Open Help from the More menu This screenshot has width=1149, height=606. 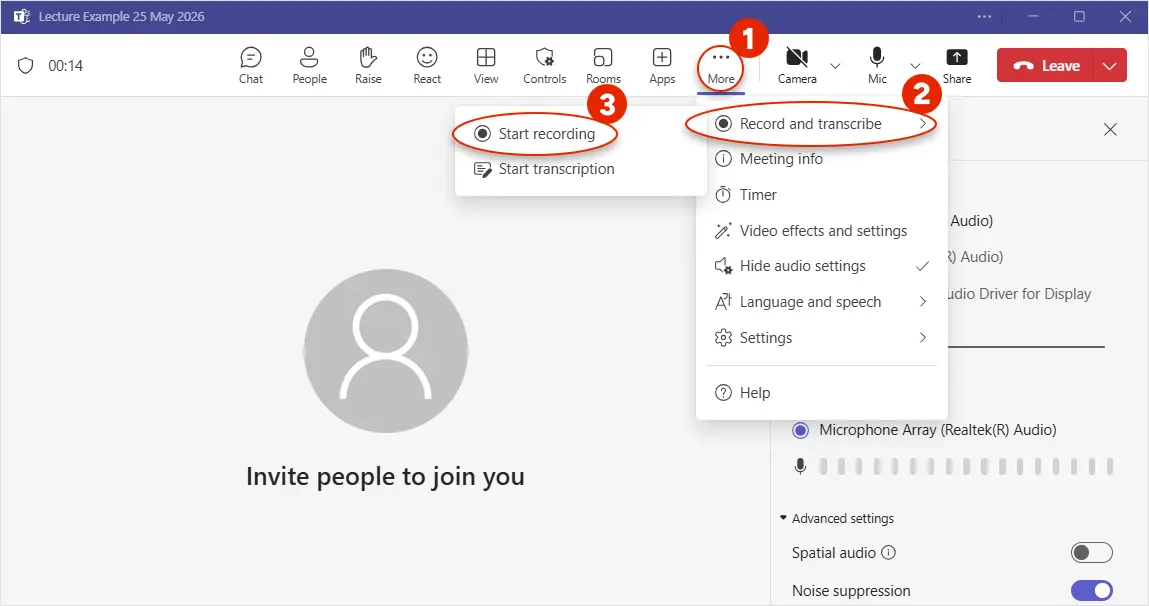[821, 393]
